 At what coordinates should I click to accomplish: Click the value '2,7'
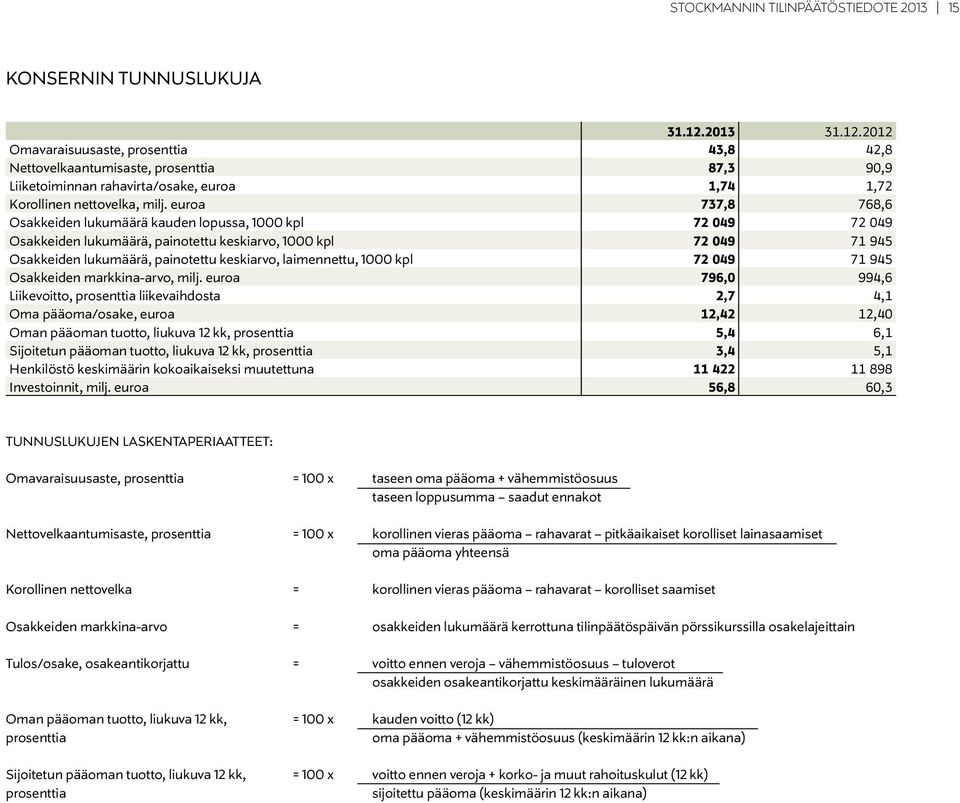click(x=726, y=297)
